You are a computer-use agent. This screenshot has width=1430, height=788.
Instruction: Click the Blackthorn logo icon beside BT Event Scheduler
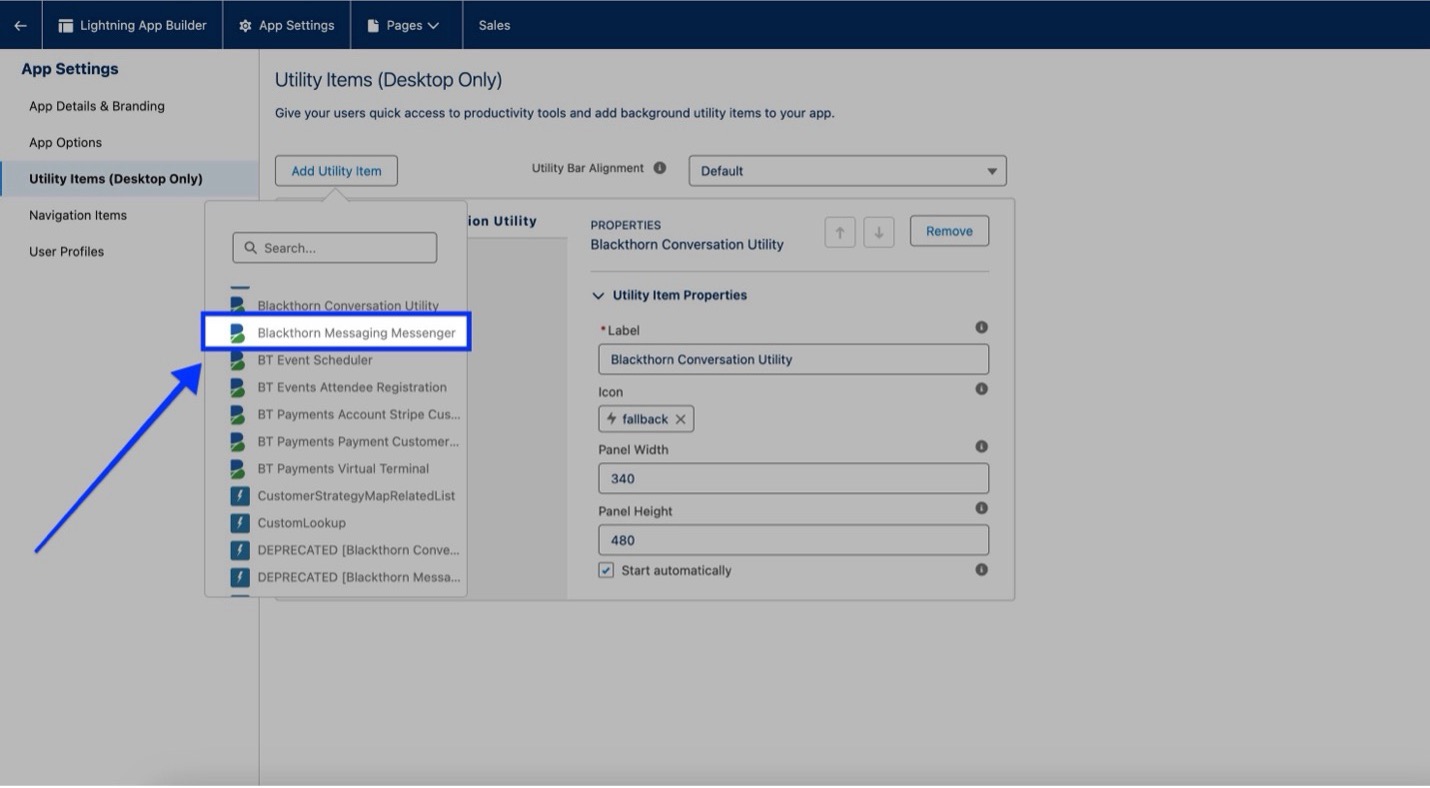click(239, 360)
